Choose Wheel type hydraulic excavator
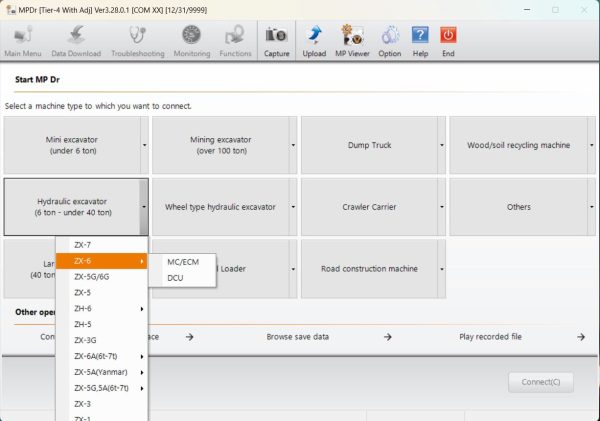 pyautogui.click(x=221, y=207)
